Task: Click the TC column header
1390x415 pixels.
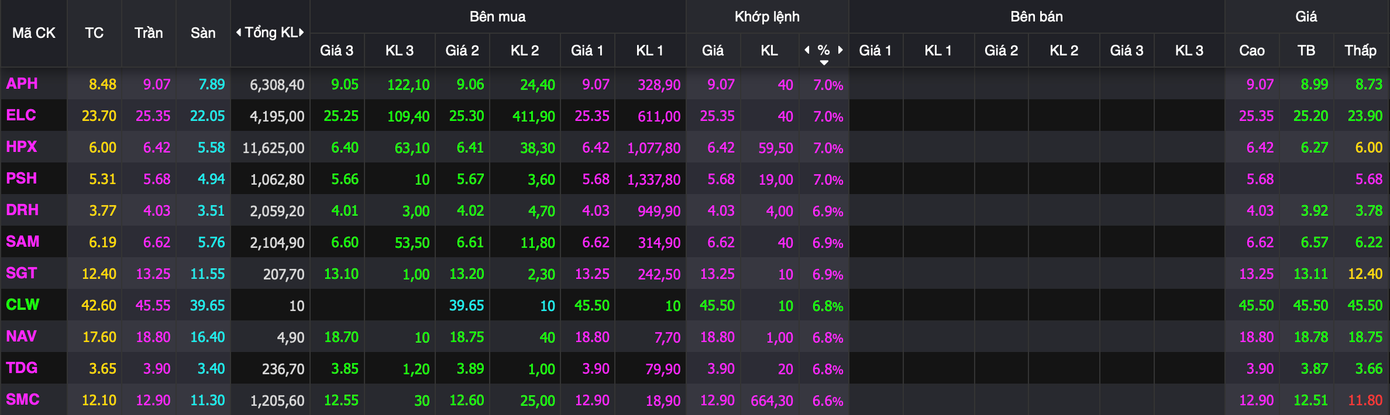Action: point(95,33)
